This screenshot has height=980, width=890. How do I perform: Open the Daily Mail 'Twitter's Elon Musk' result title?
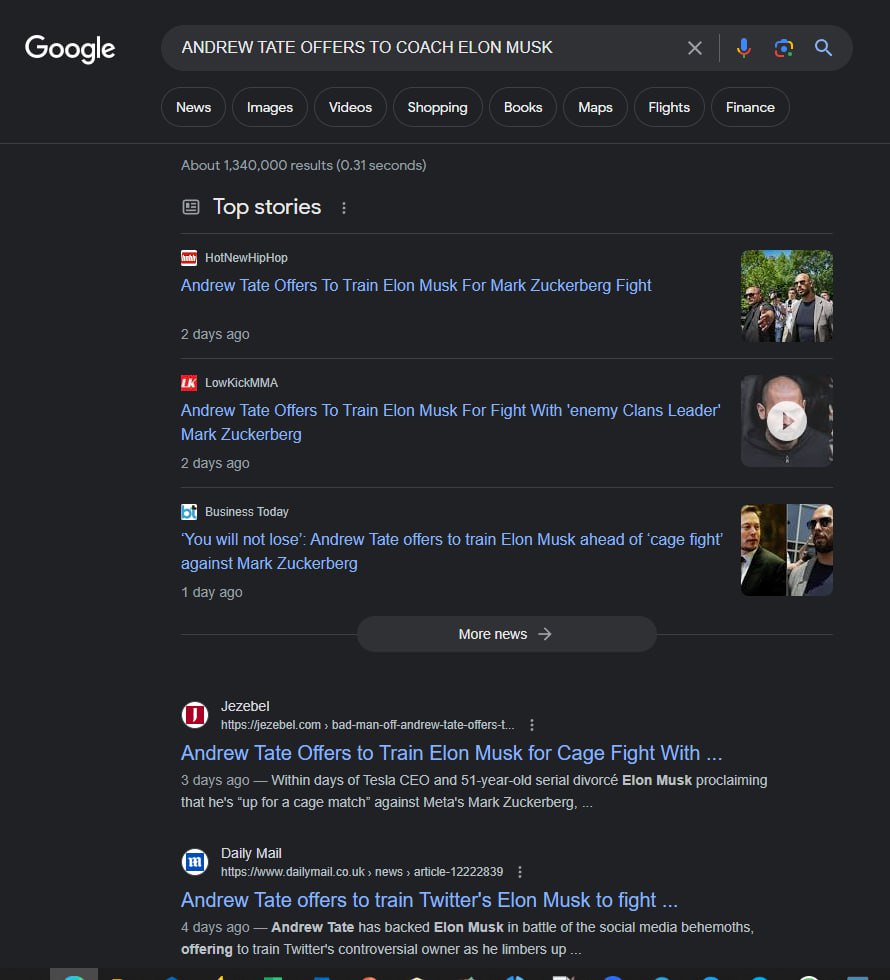429,900
